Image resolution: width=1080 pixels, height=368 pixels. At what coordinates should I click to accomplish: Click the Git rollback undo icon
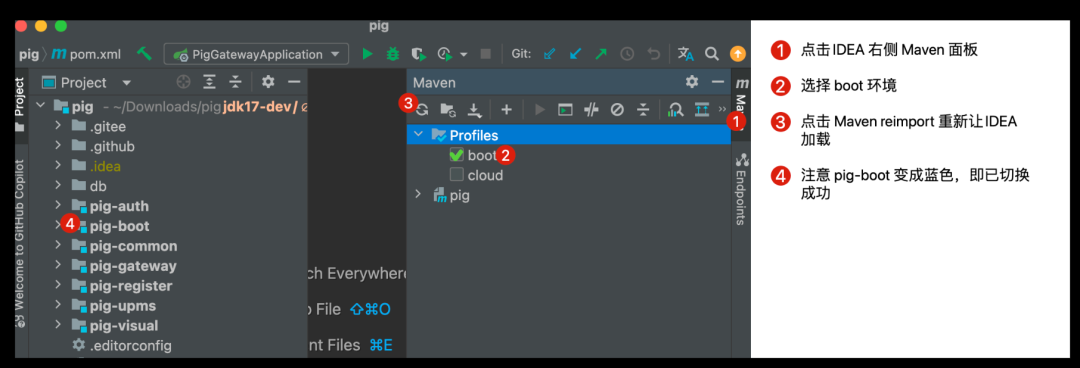click(x=654, y=54)
